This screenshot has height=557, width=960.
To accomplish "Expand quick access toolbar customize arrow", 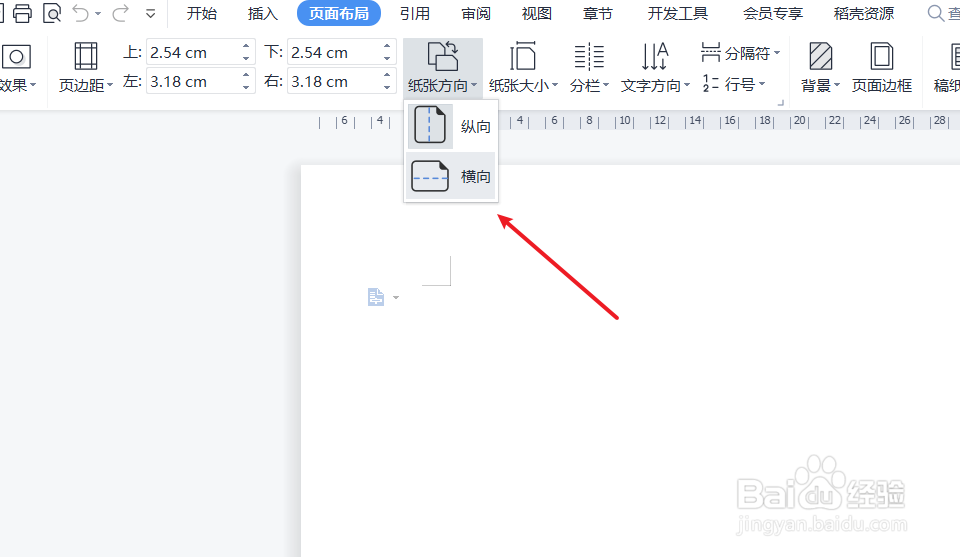I will 150,13.
